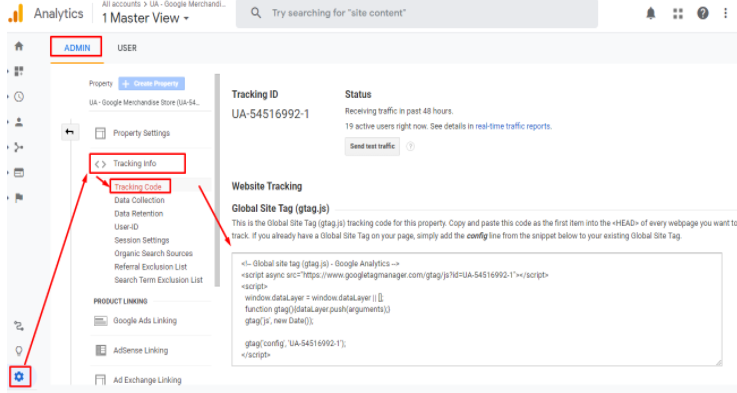Click Property Settings page icon
The width and height of the screenshot is (737, 393).
click(100, 134)
